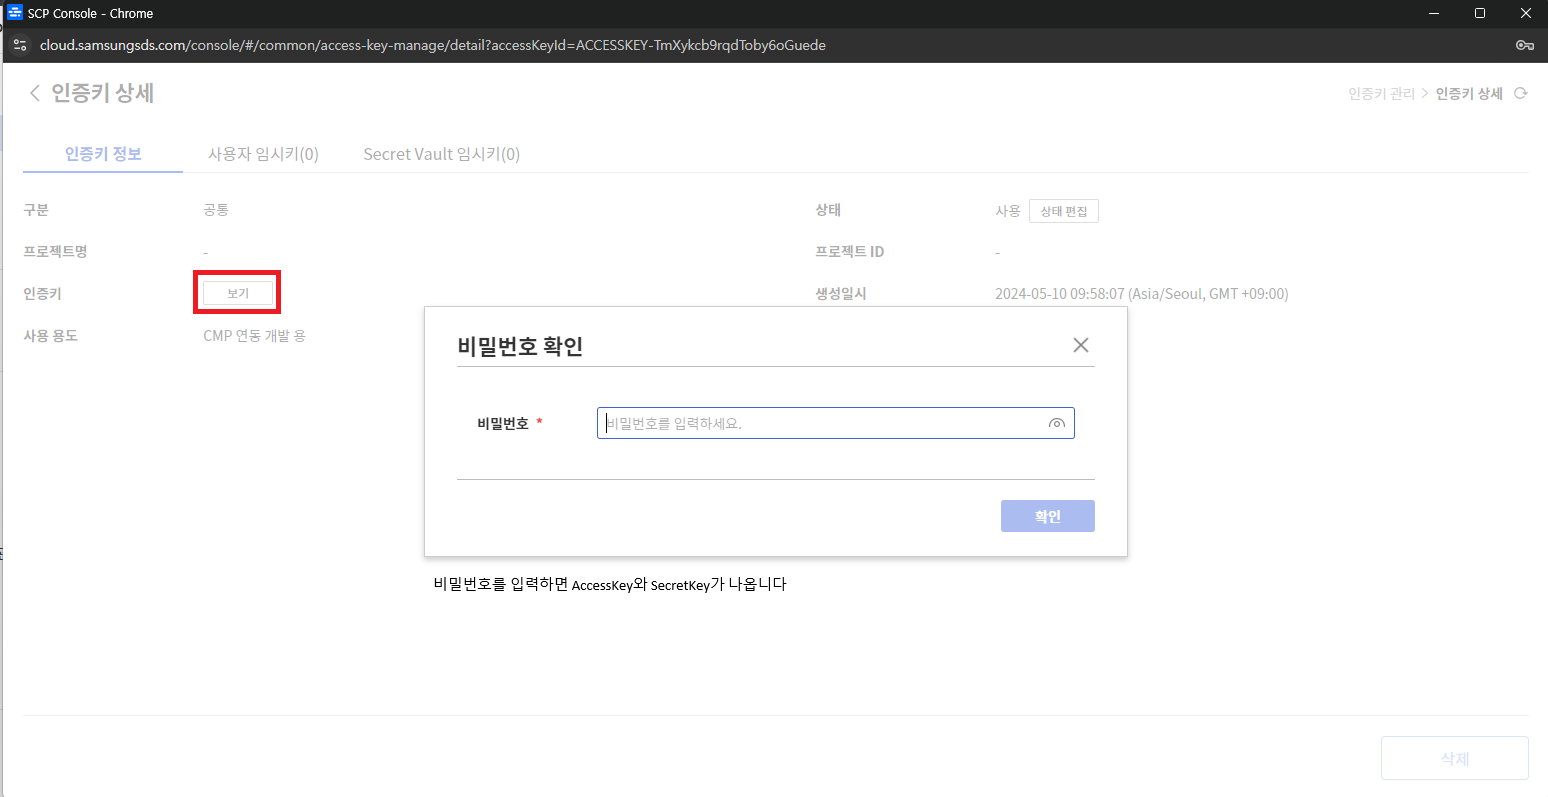Click the back arrow beside 인증키 상세 title
Image resolution: width=1548 pixels, height=797 pixels.
34,92
